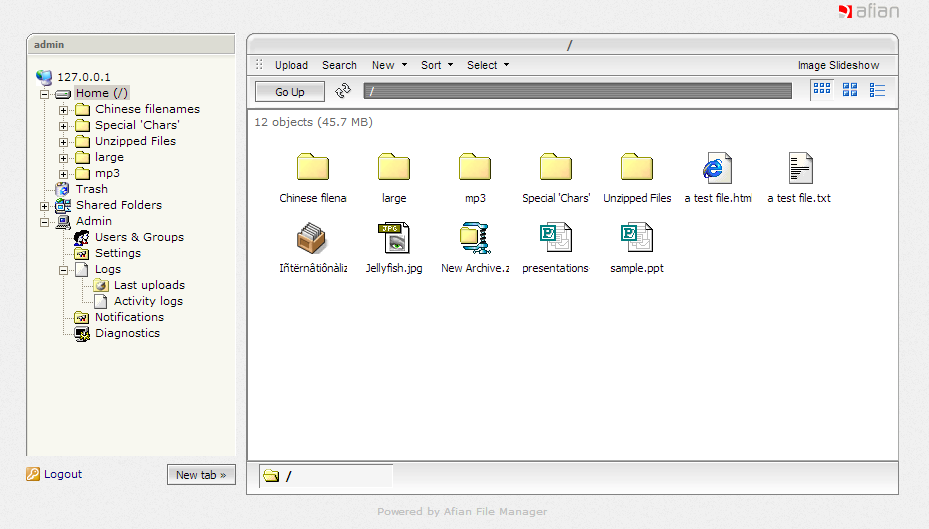
Task: Select the Logs label in tree
Action: click(108, 269)
